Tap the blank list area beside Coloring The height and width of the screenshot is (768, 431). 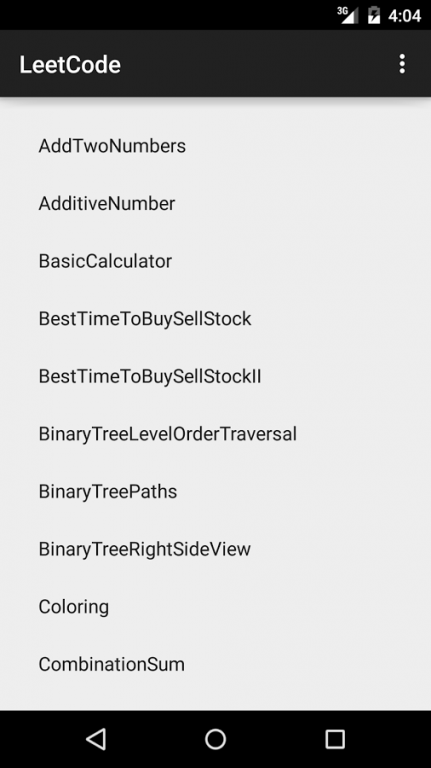[x=269, y=606]
